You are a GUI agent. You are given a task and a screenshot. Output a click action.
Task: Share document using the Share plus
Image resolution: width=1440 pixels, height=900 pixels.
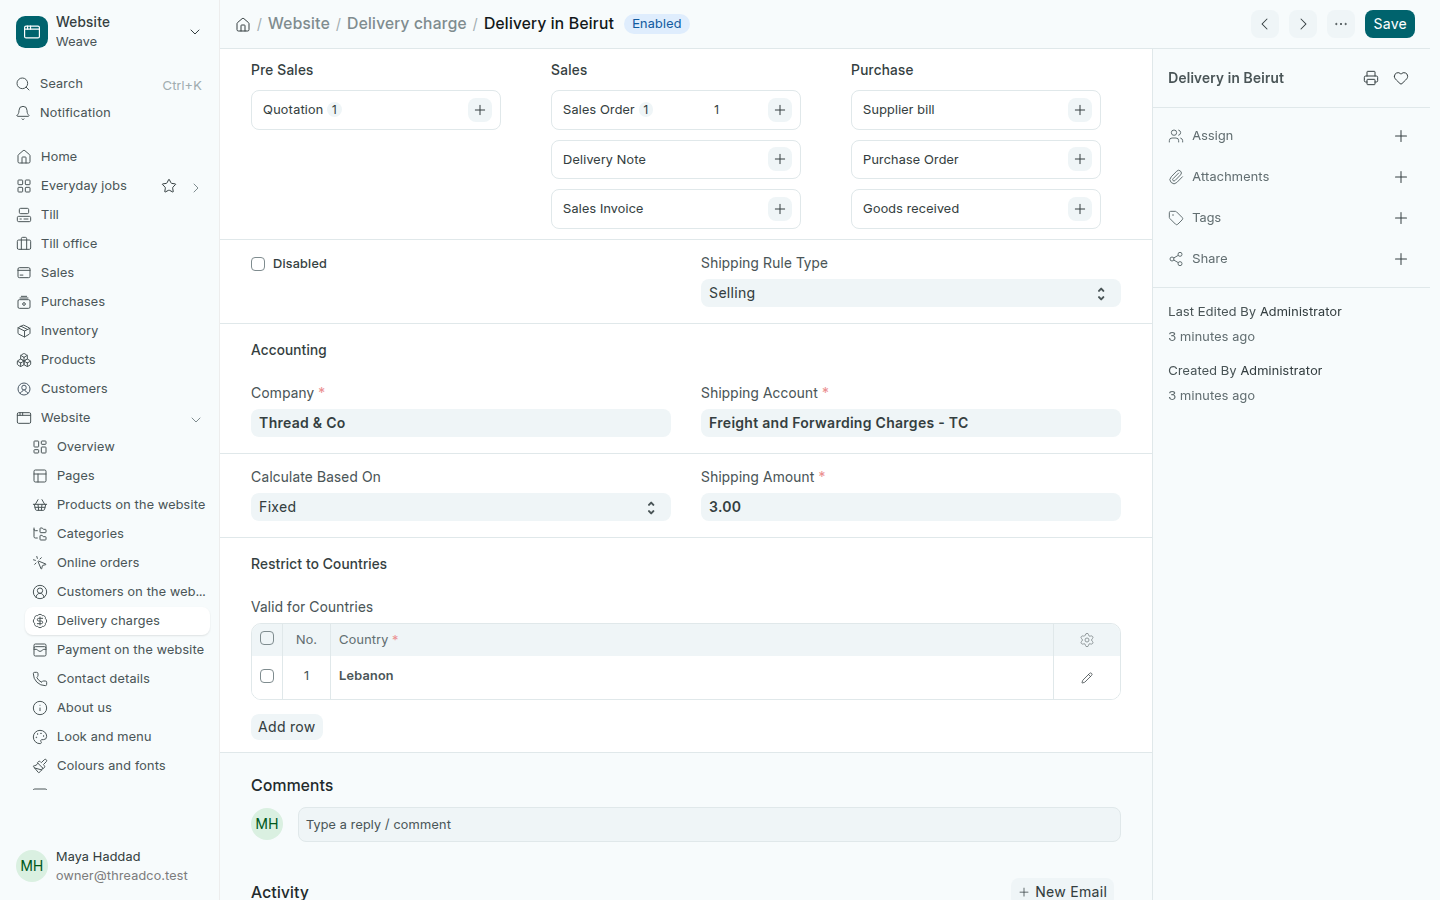[1401, 259]
